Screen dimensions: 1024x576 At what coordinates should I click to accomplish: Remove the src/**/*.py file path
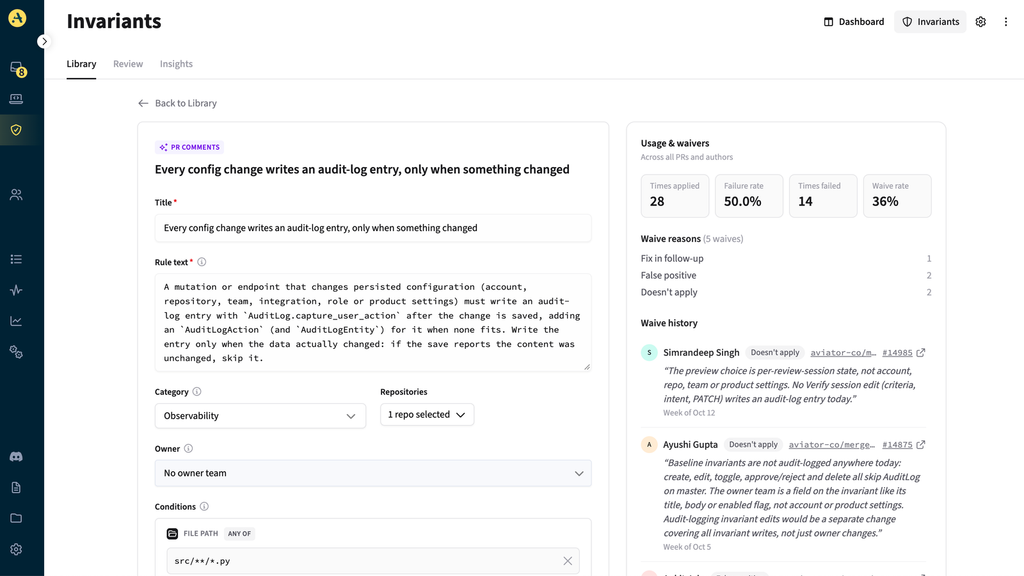tap(568, 561)
